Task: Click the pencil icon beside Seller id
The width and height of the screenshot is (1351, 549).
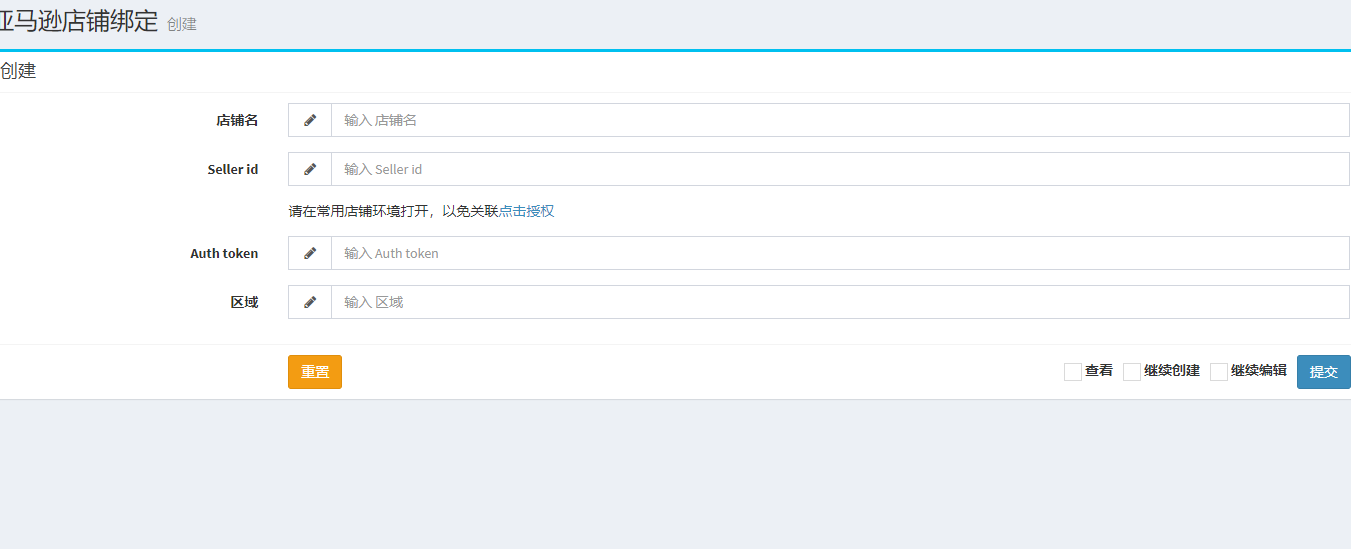Action: pyautogui.click(x=310, y=169)
